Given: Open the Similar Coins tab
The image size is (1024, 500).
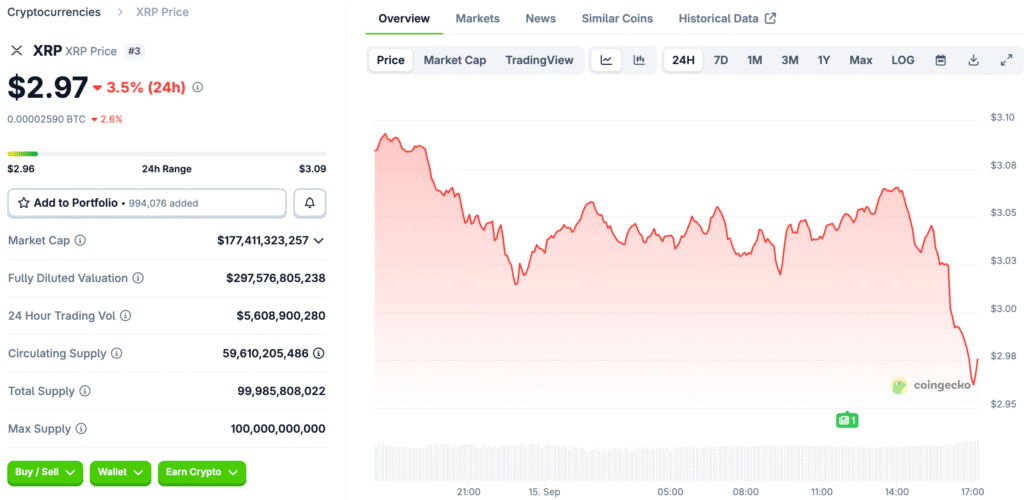Looking at the screenshot, I should coord(617,18).
